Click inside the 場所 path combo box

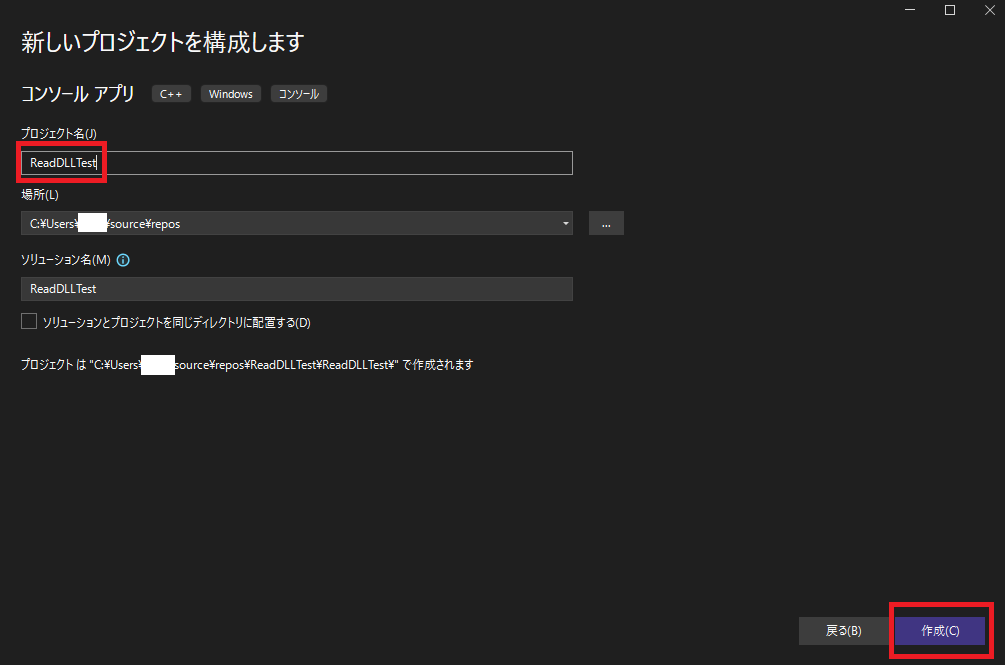pos(290,223)
